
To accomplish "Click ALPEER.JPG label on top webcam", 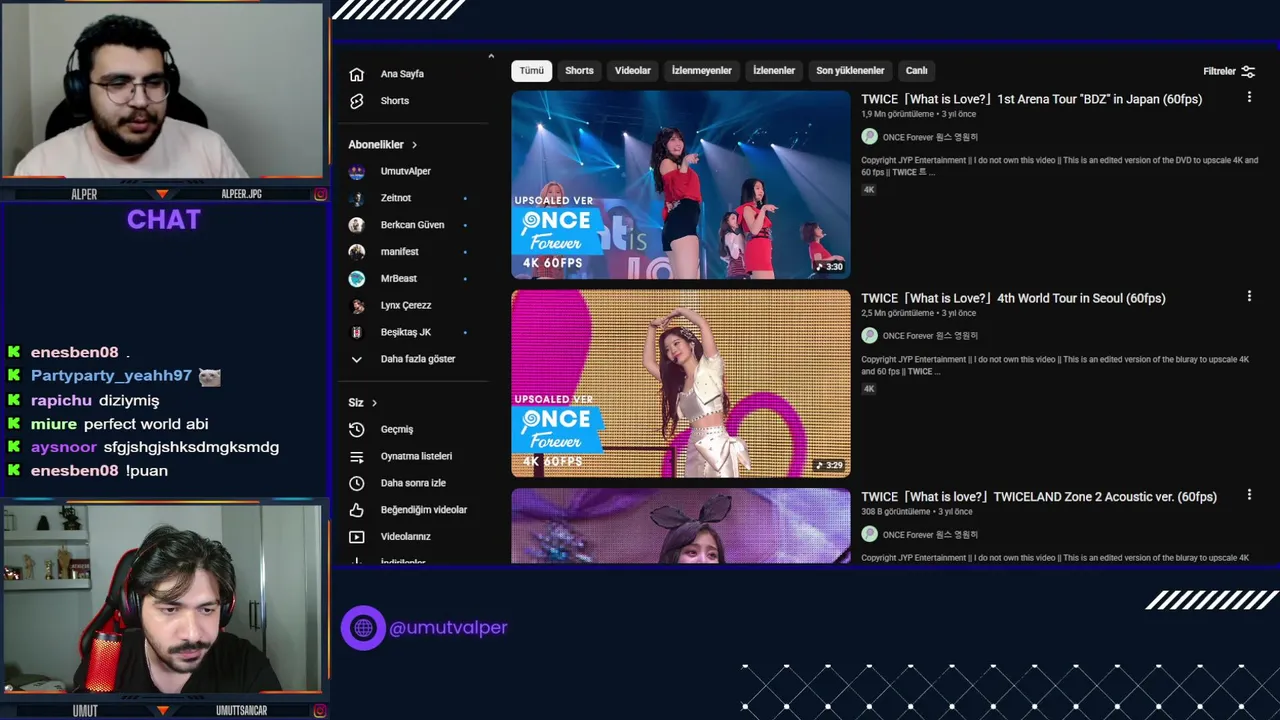I will coord(241,194).
